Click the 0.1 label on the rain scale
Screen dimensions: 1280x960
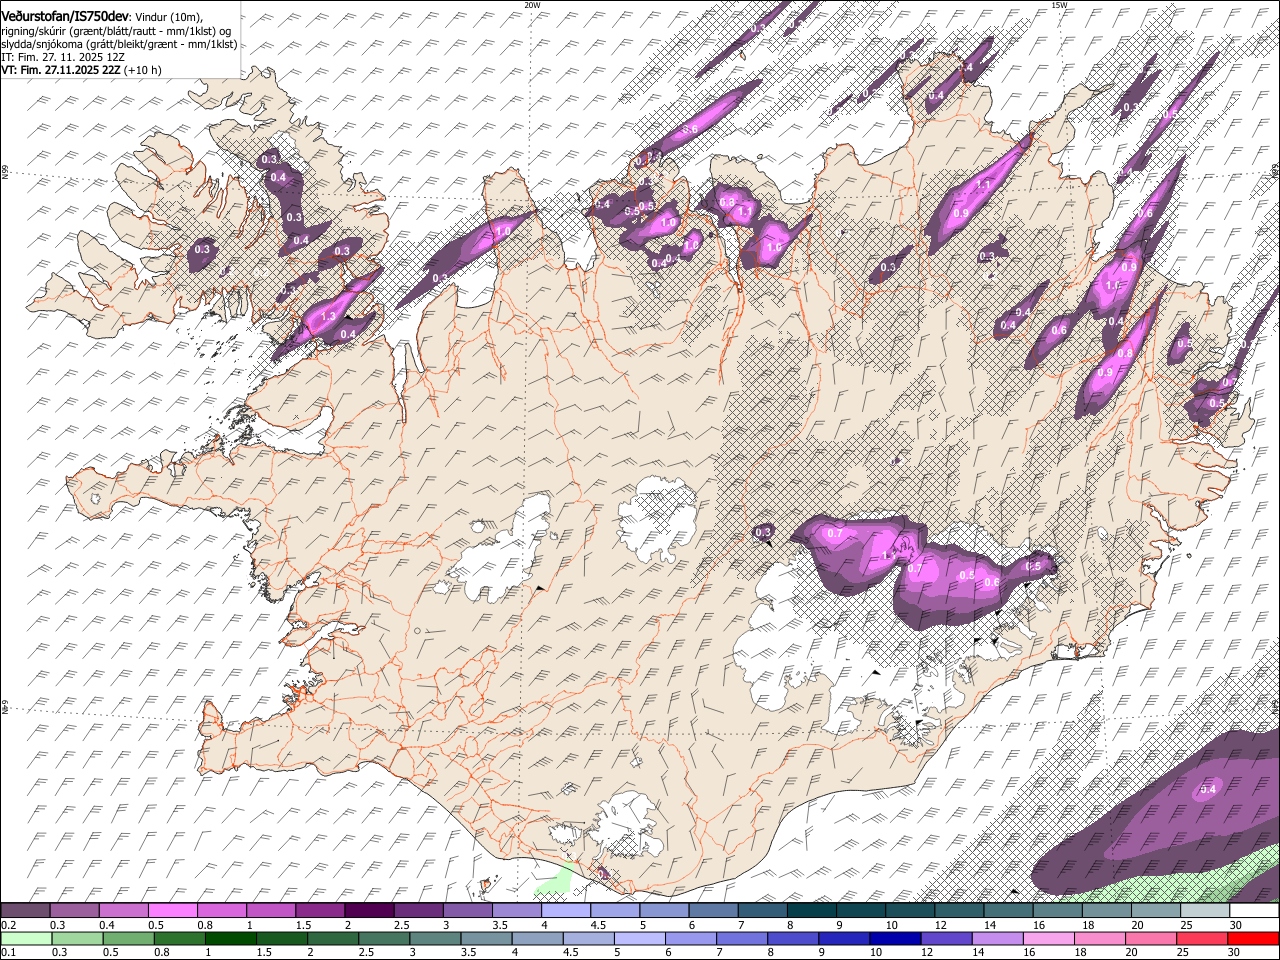point(9,952)
